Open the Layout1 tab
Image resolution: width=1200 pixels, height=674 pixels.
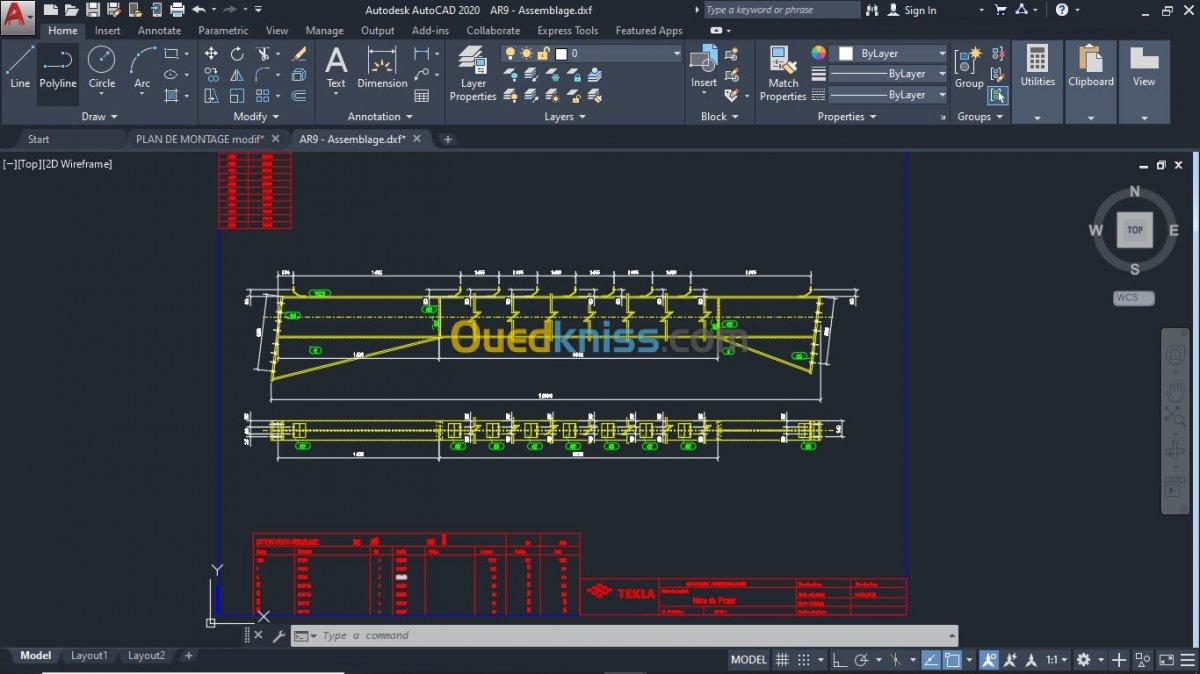click(x=89, y=656)
